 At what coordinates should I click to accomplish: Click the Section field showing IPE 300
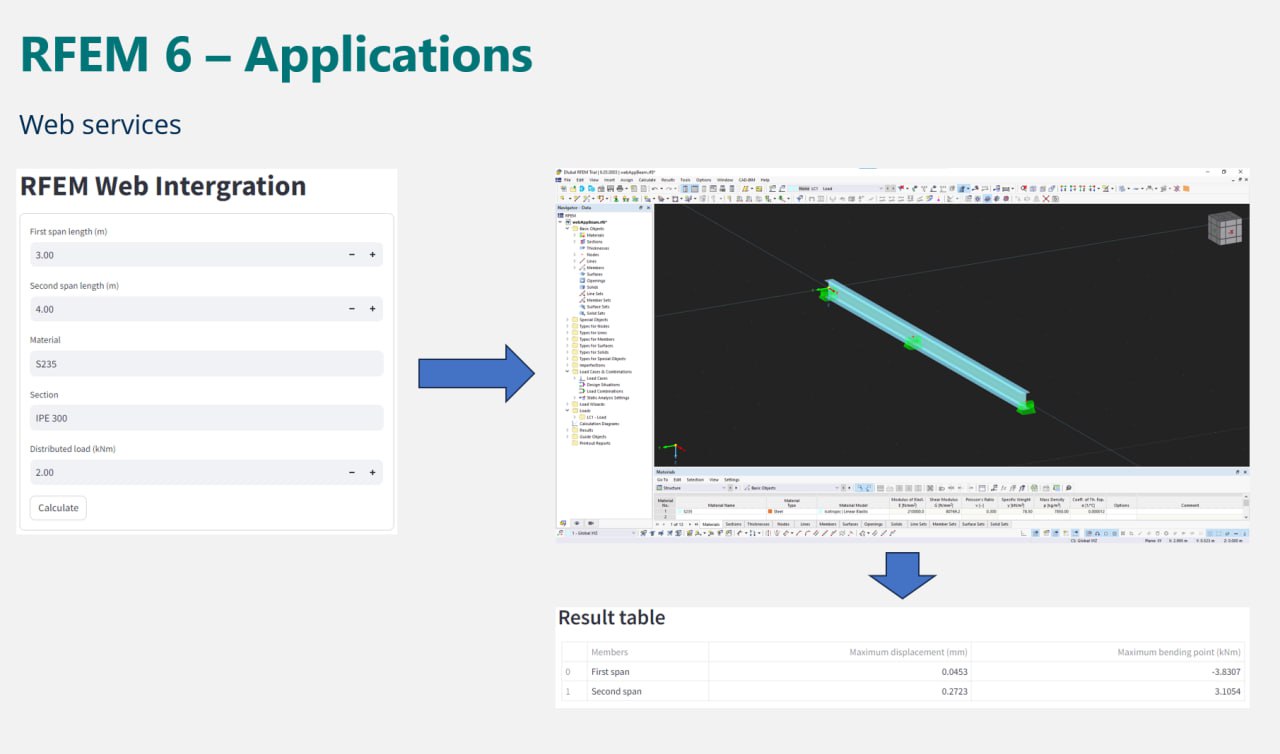(206, 418)
